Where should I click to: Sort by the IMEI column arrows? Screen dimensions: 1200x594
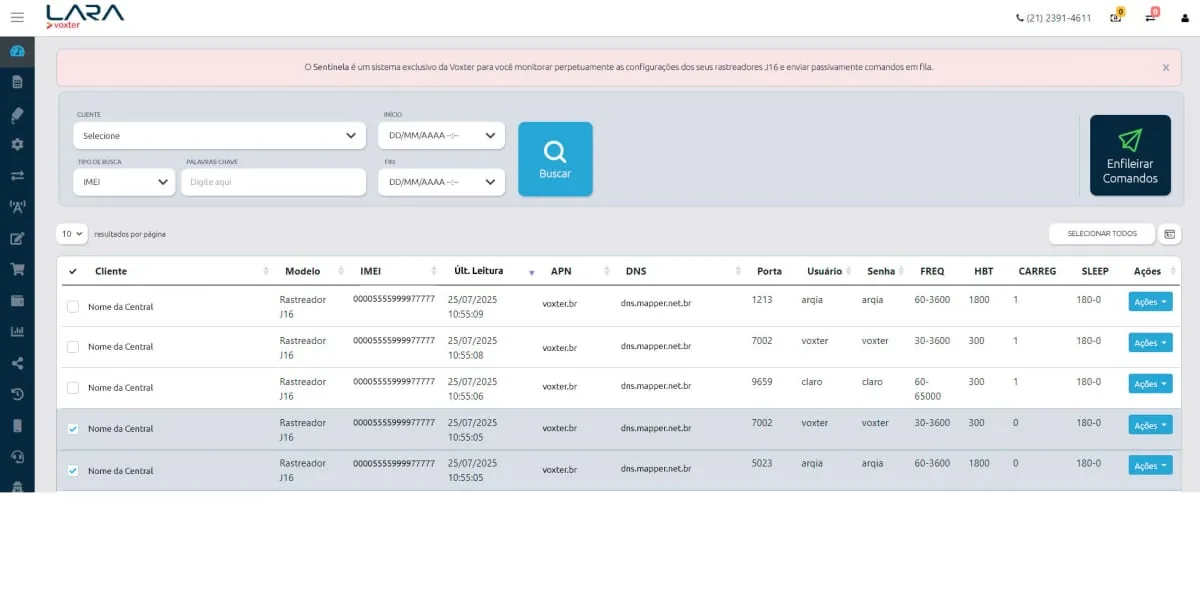pos(434,271)
